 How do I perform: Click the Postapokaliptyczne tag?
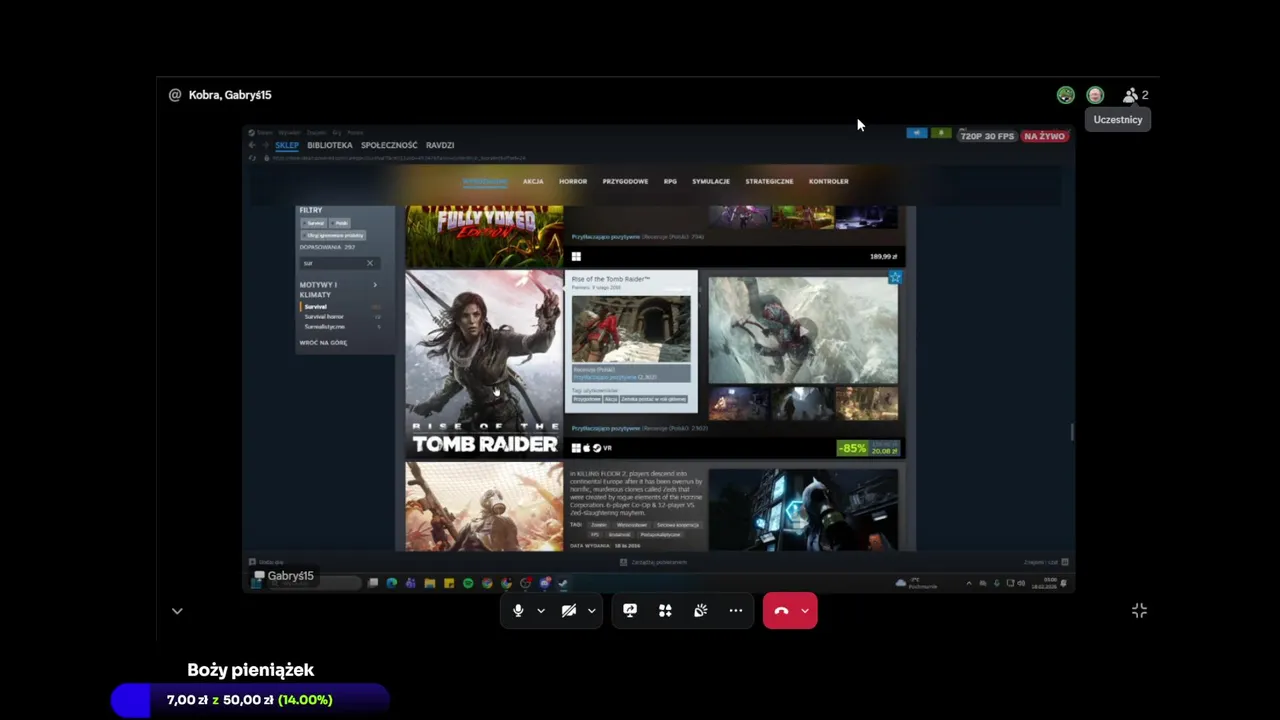click(662, 534)
